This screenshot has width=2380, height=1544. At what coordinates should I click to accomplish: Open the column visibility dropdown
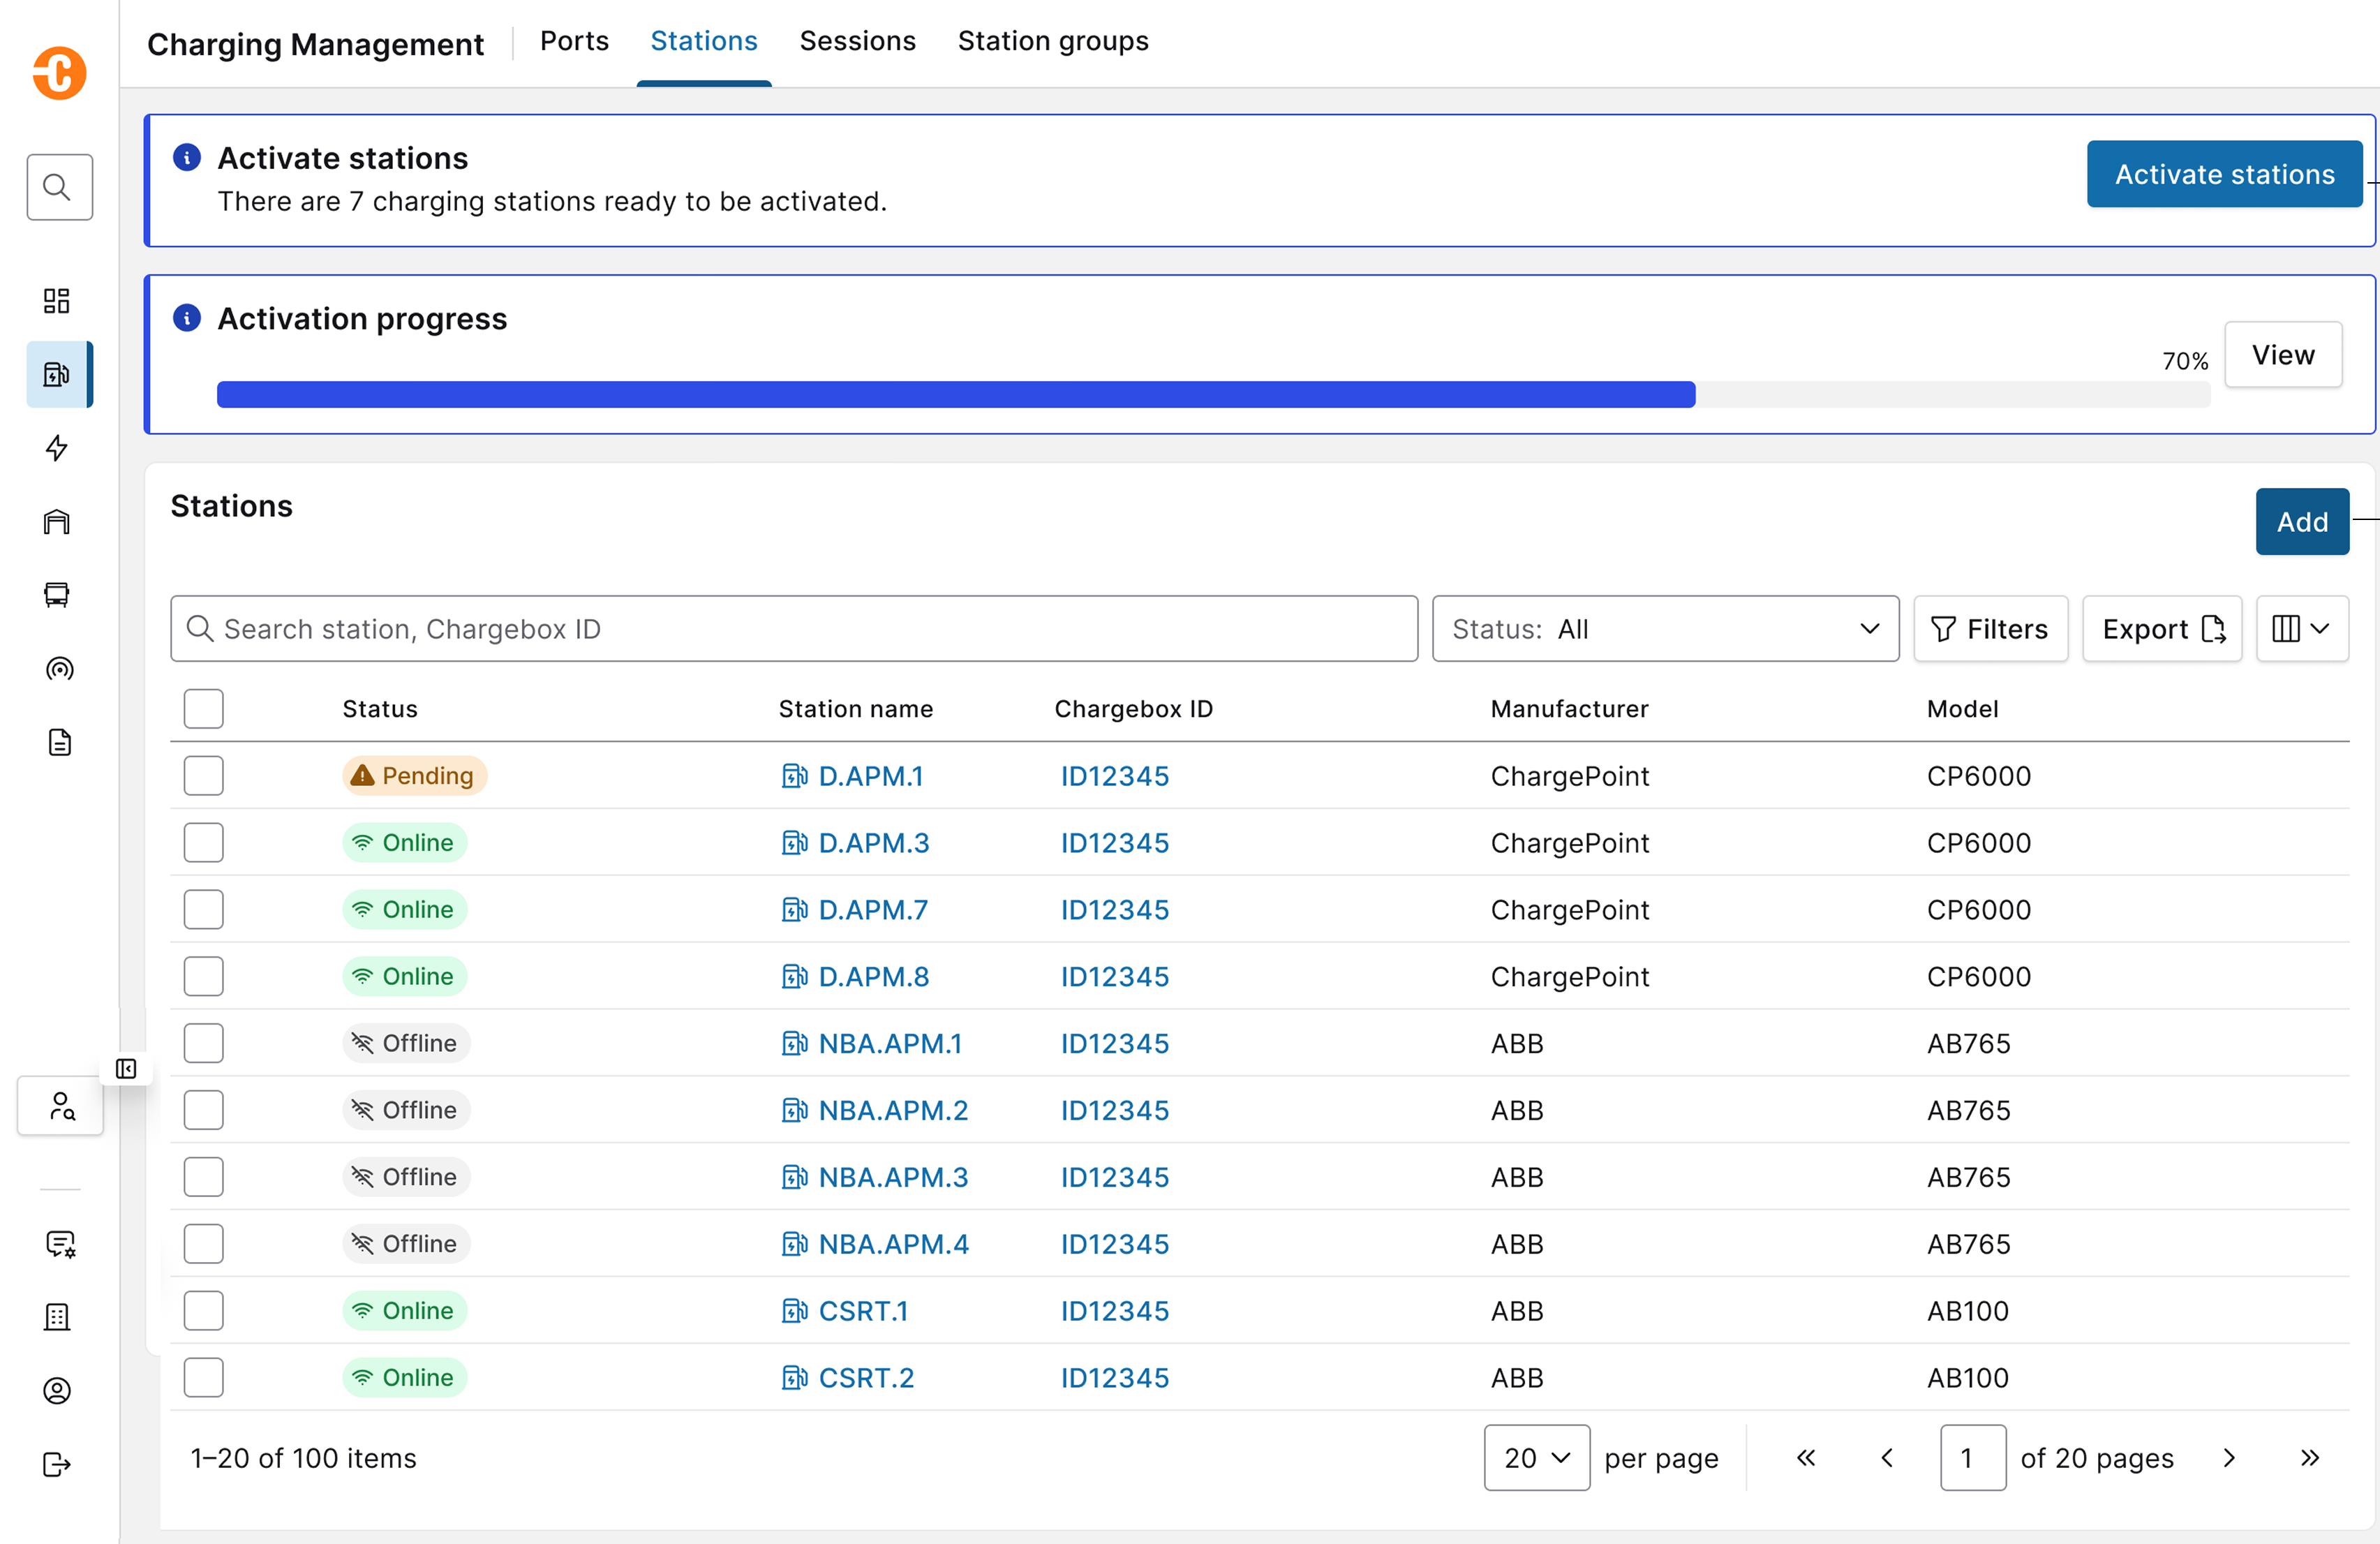[x=2302, y=629]
